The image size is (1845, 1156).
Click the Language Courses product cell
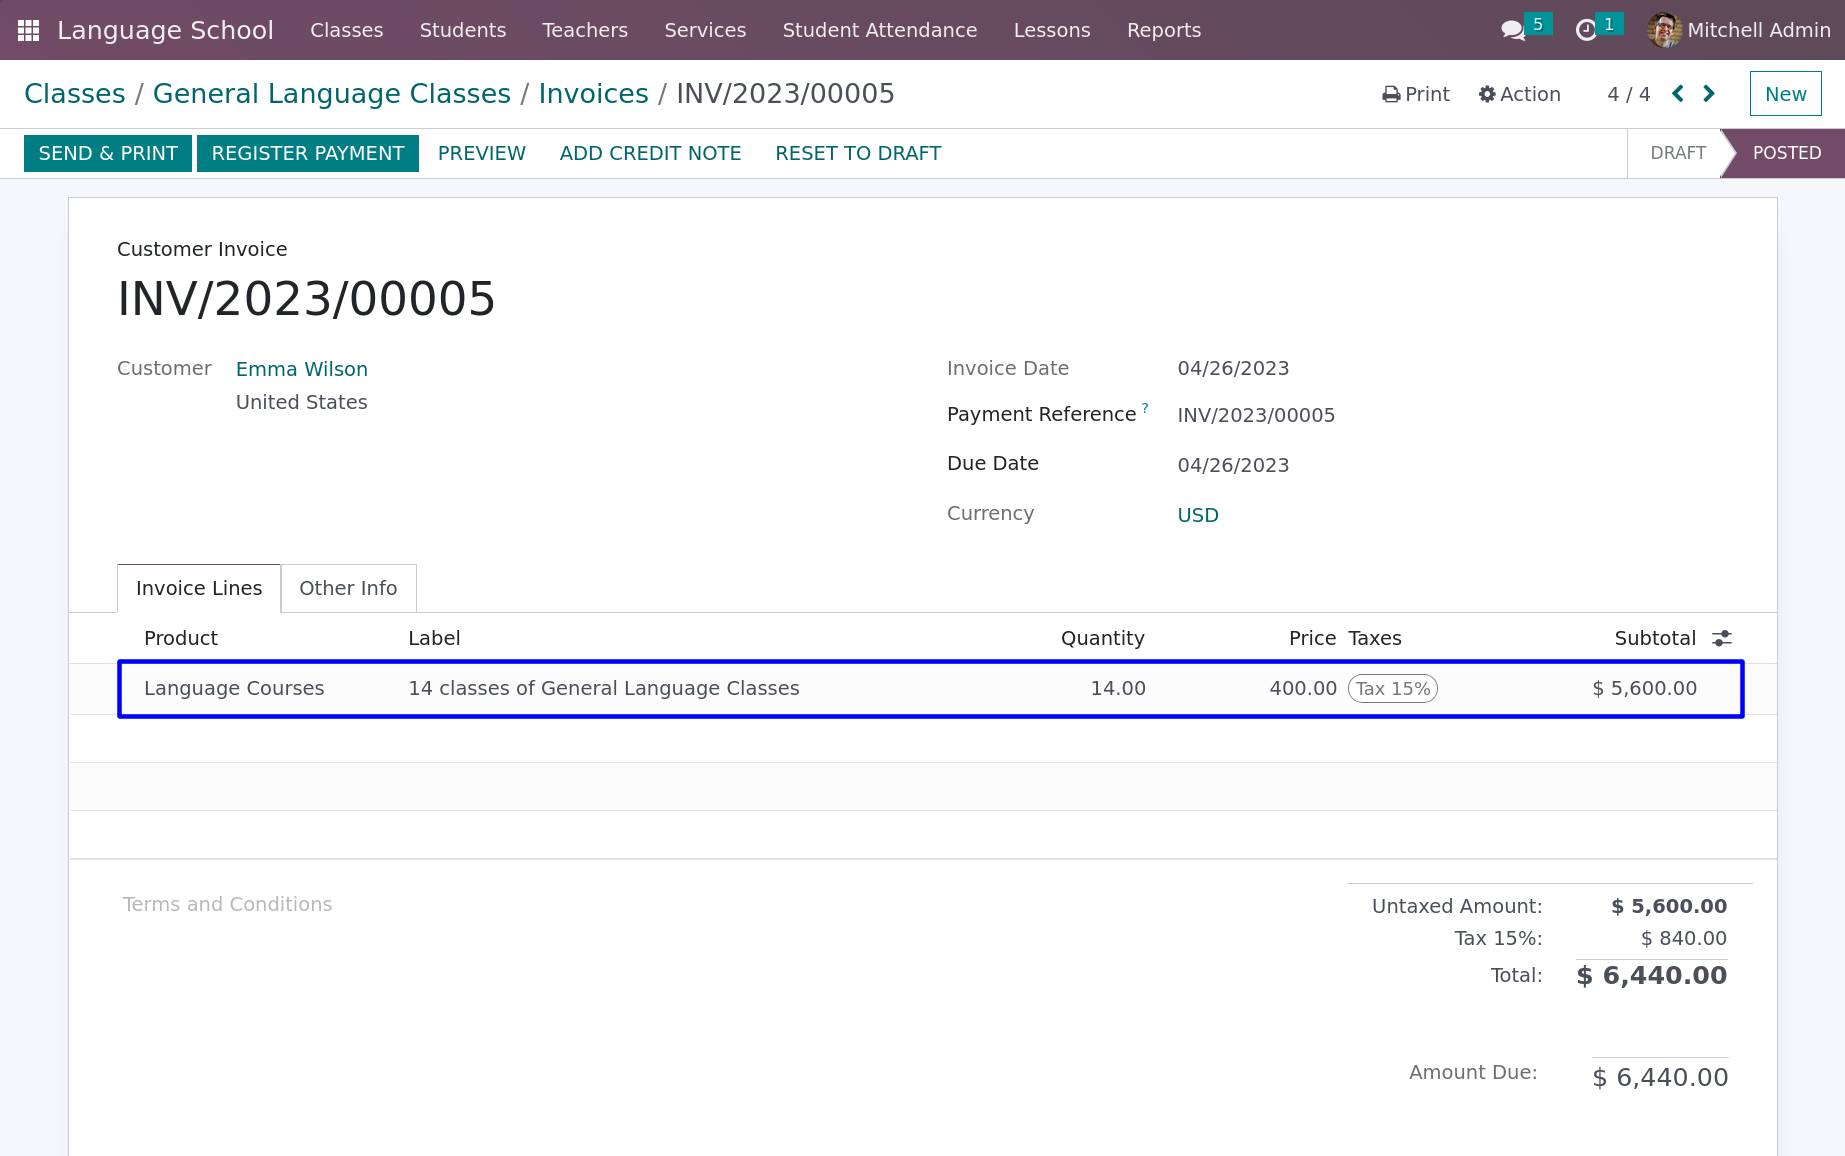(234, 688)
